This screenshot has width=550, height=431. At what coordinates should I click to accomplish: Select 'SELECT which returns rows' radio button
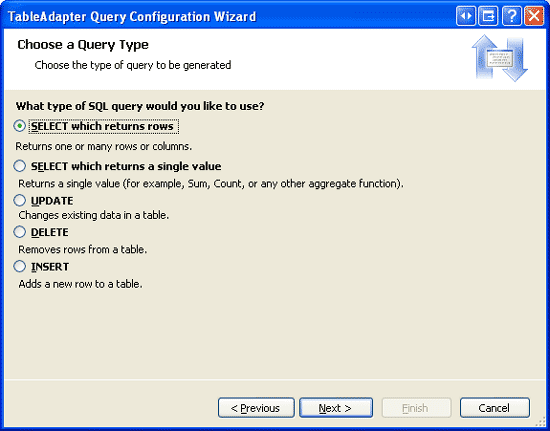click(x=20, y=126)
